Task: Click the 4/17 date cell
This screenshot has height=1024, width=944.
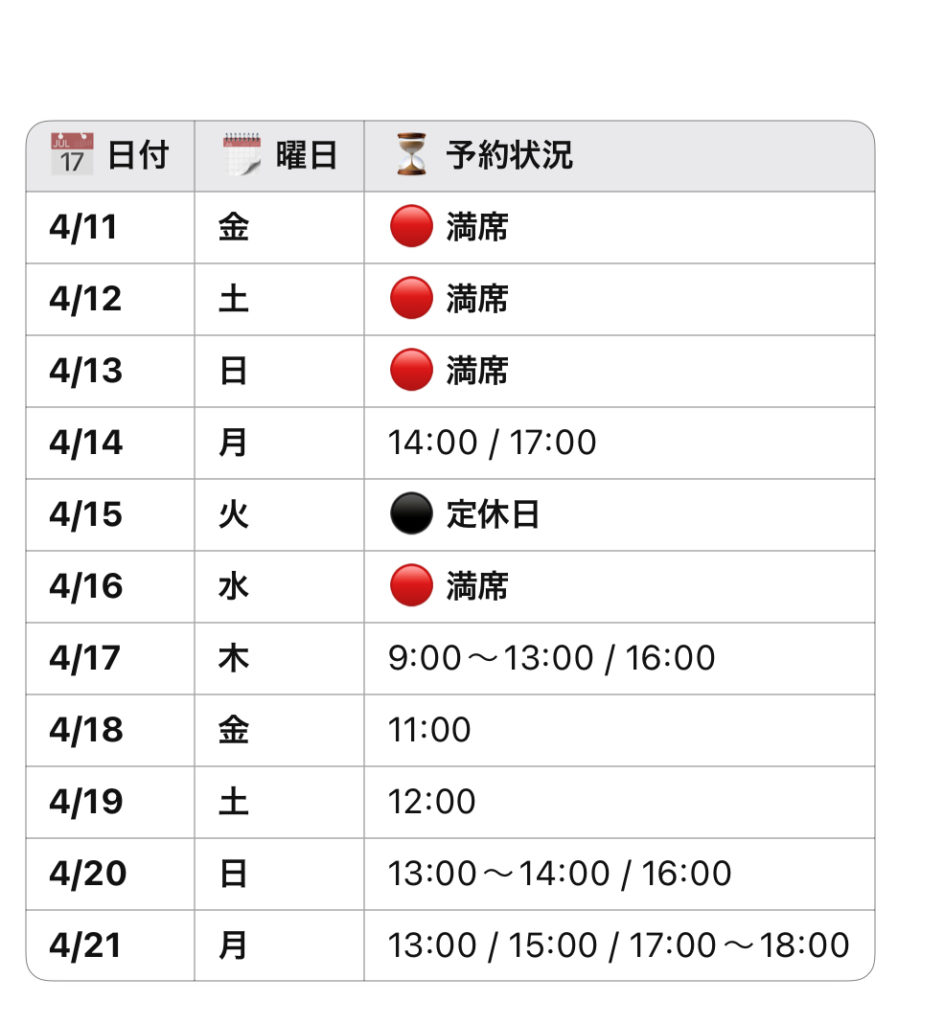Action: 110,658
